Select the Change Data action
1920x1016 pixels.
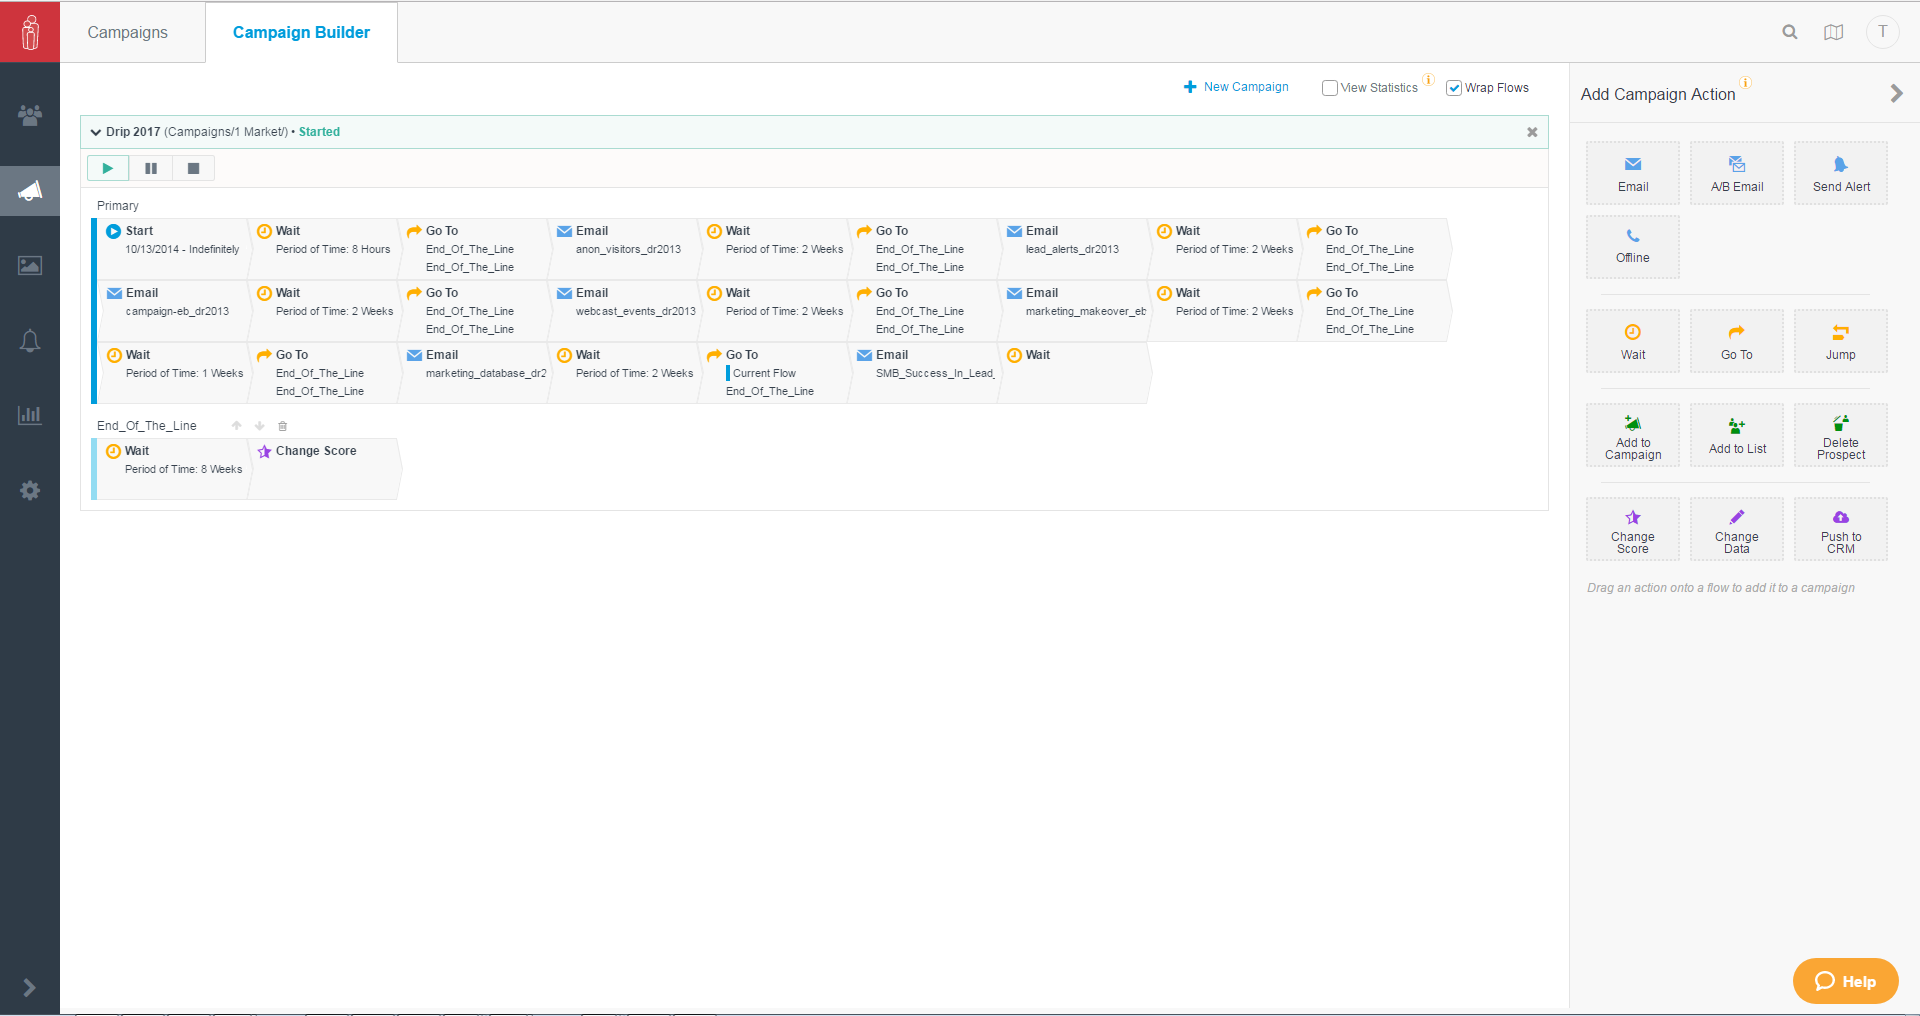[1737, 529]
